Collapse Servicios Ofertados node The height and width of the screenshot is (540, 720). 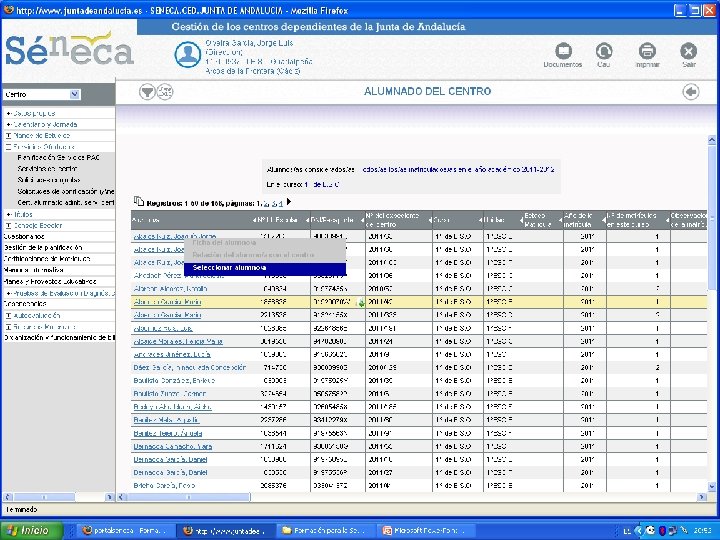(x=9, y=147)
